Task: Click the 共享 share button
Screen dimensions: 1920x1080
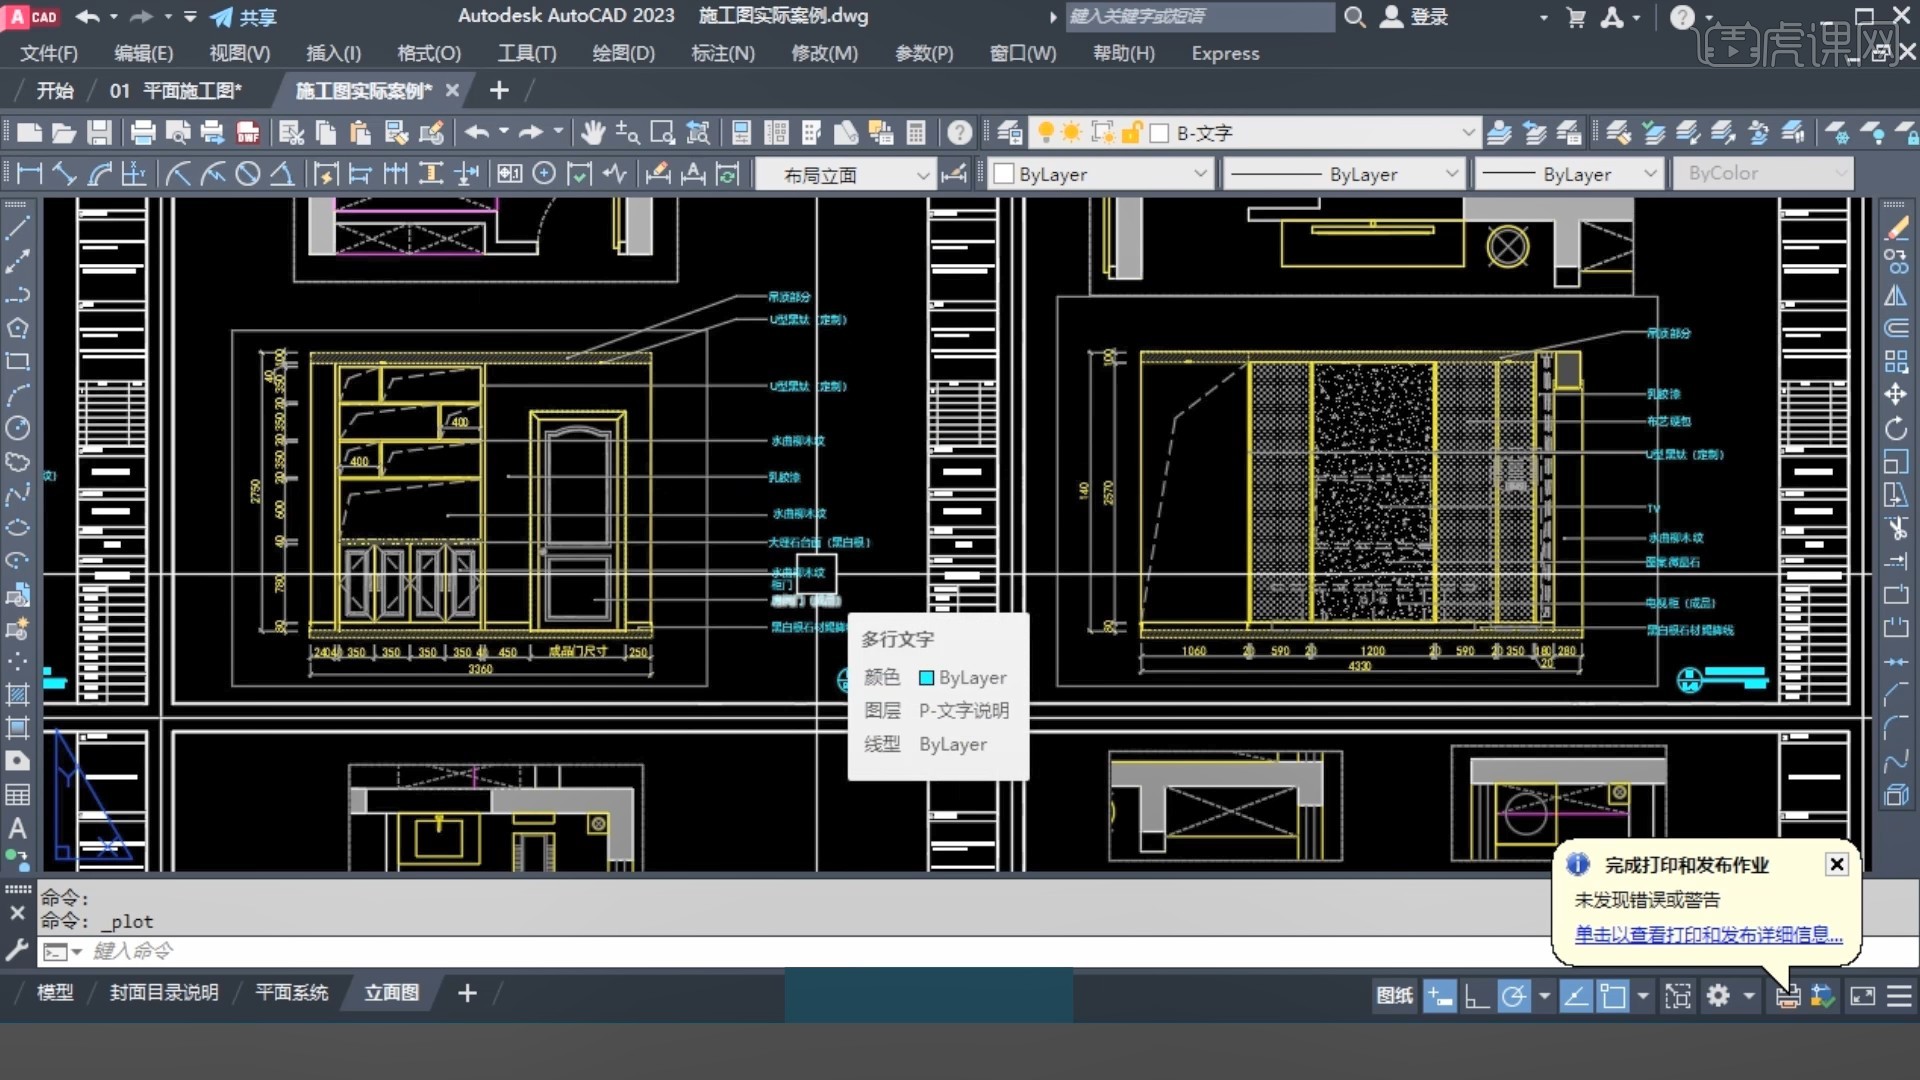Action: coord(244,17)
